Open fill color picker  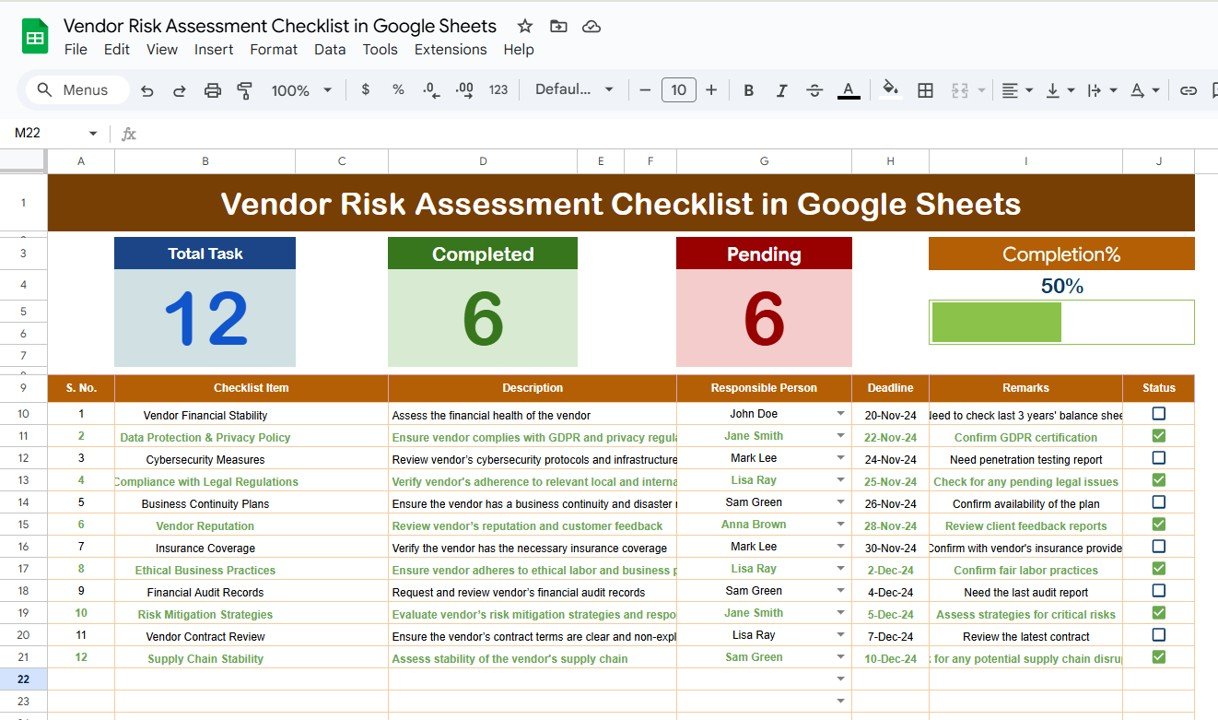tap(891, 90)
